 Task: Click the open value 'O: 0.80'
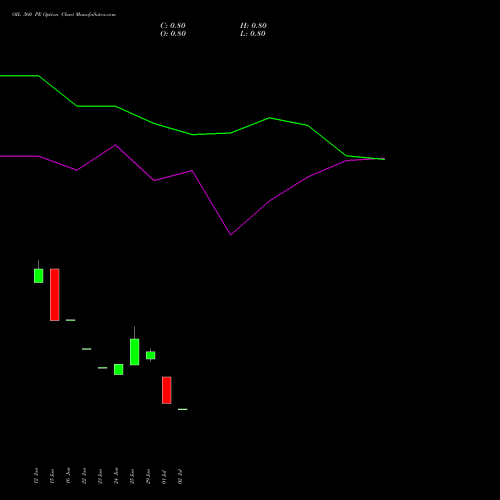[173, 34]
